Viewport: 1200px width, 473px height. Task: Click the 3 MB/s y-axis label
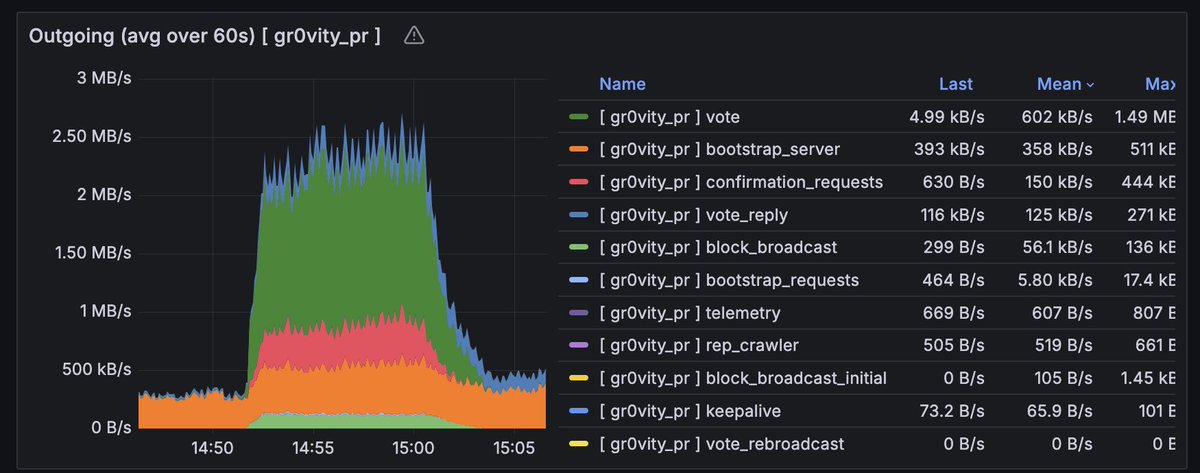coord(104,78)
